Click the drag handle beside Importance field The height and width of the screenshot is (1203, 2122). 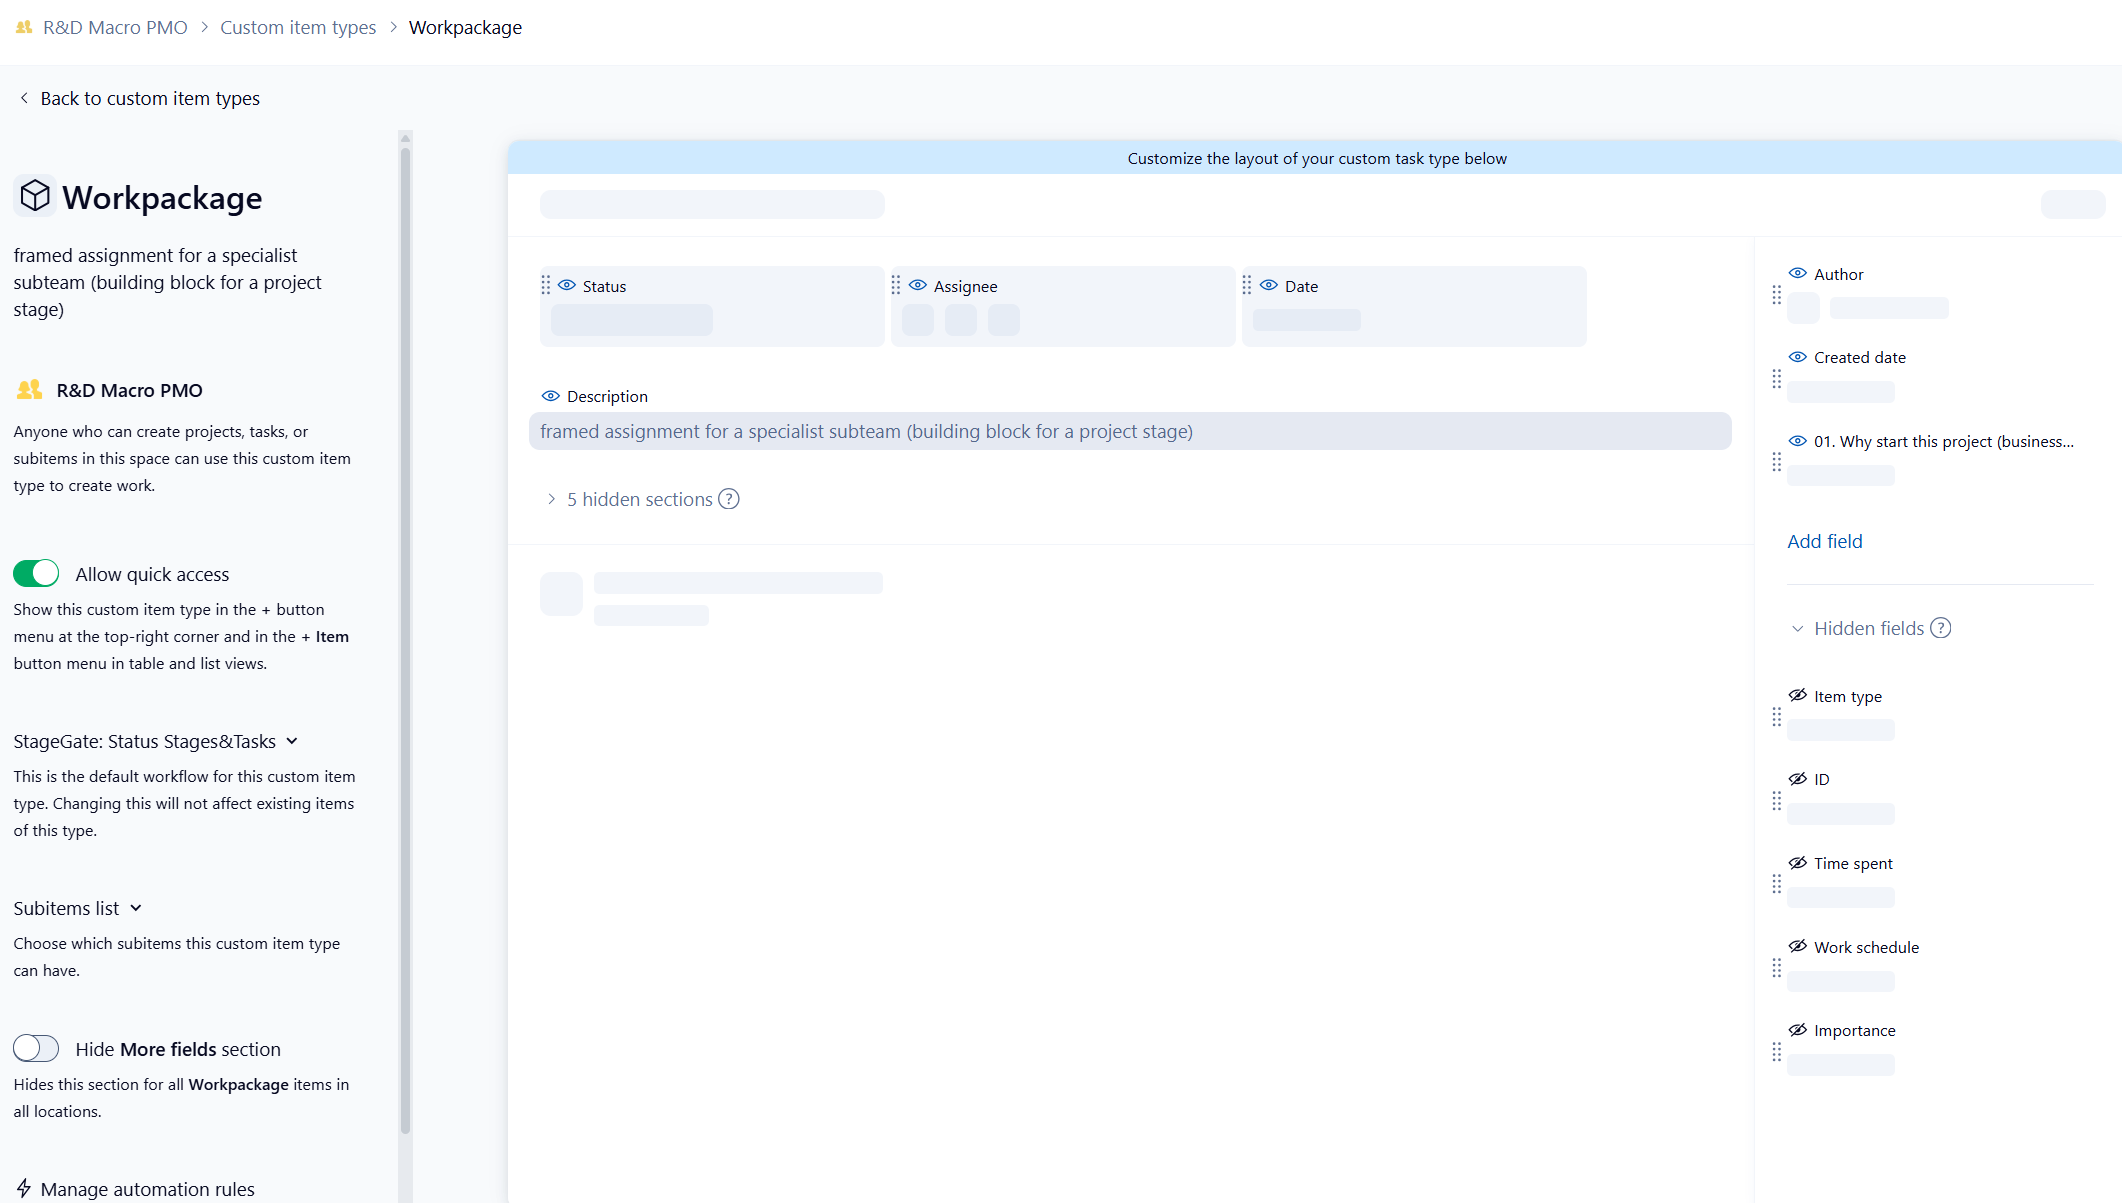(1776, 1051)
